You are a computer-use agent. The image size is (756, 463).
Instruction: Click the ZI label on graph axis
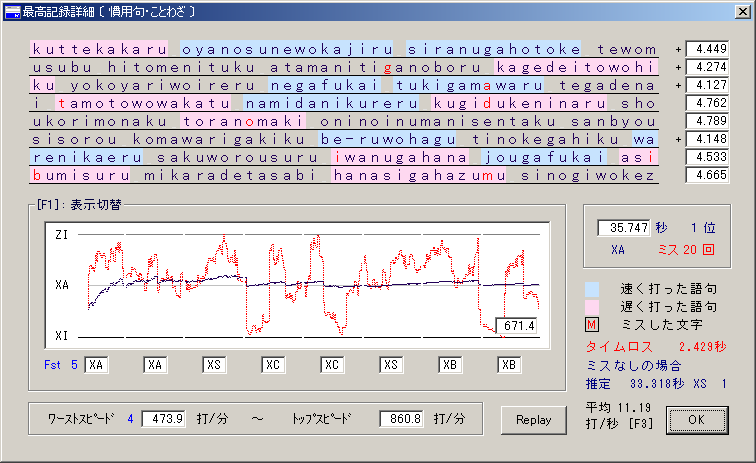click(x=62, y=235)
